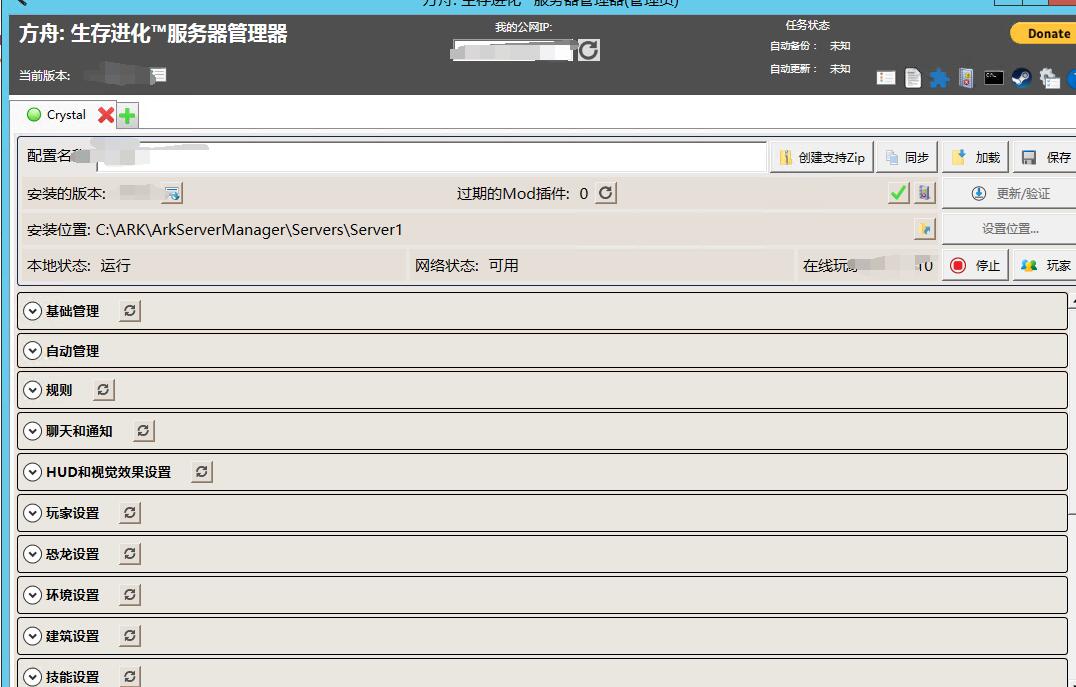This screenshot has height=687, width=1076.
Task: Reset 建筑设置 section with refresh icon
Action: click(130, 636)
